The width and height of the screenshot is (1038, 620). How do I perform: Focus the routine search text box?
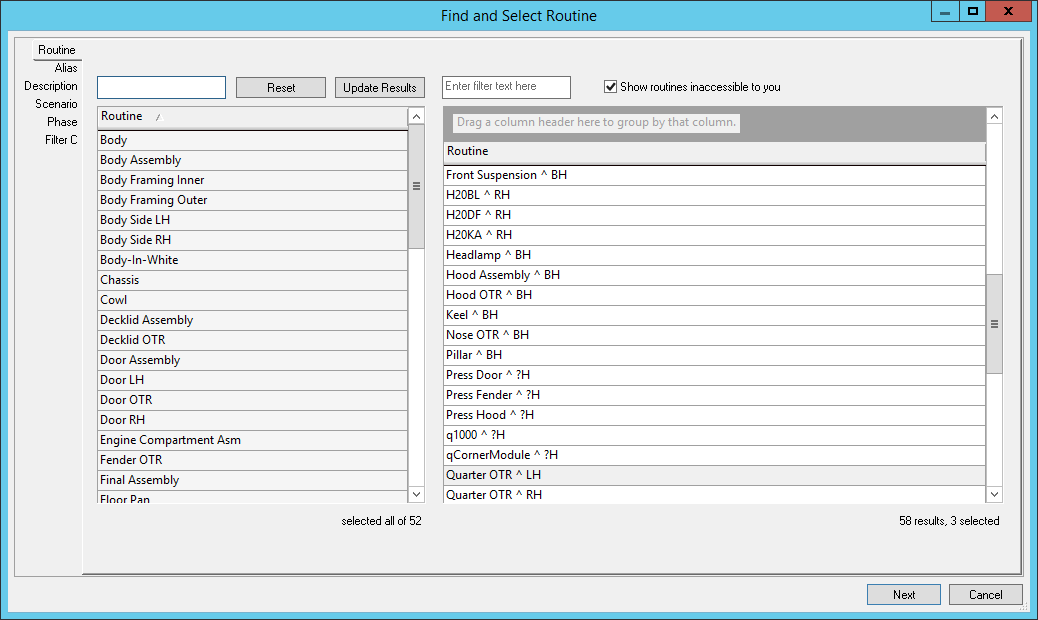(161, 88)
